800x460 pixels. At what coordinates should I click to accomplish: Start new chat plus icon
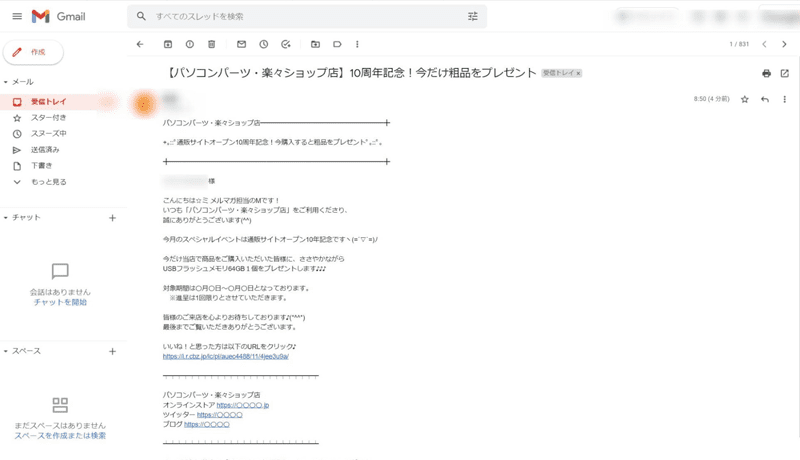[112, 218]
